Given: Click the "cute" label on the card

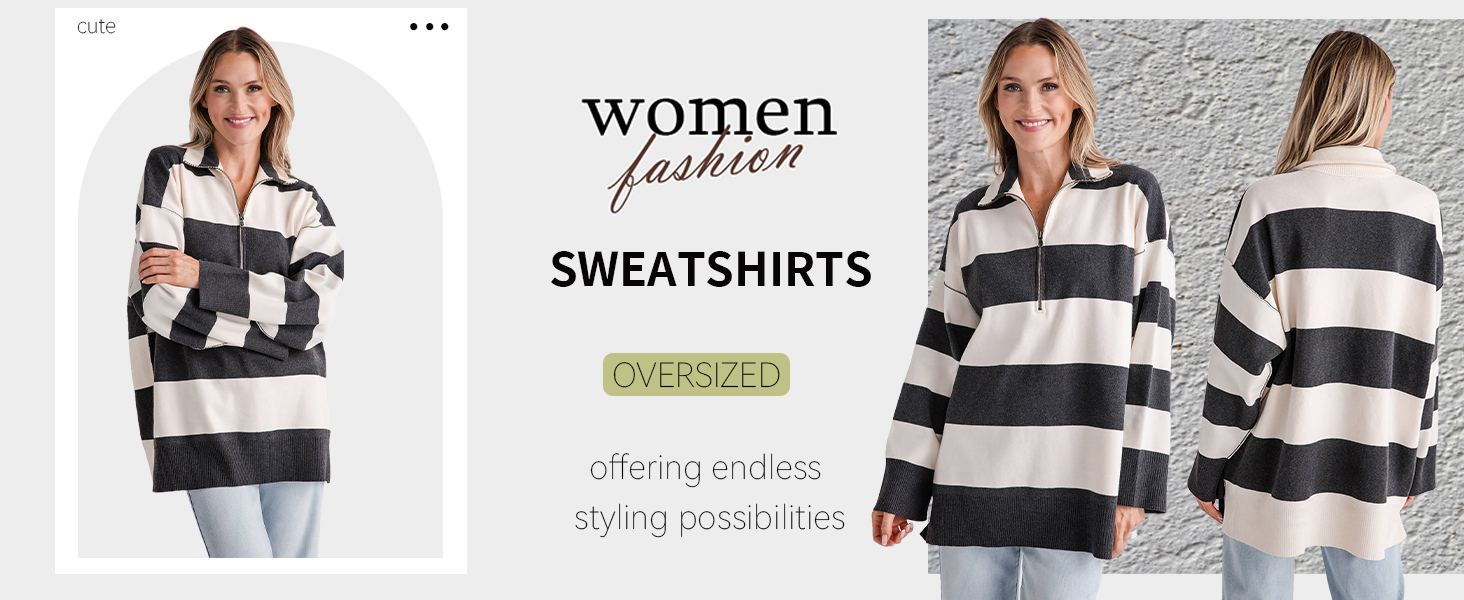Looking at the screenshot, I should tap(96, 27).
